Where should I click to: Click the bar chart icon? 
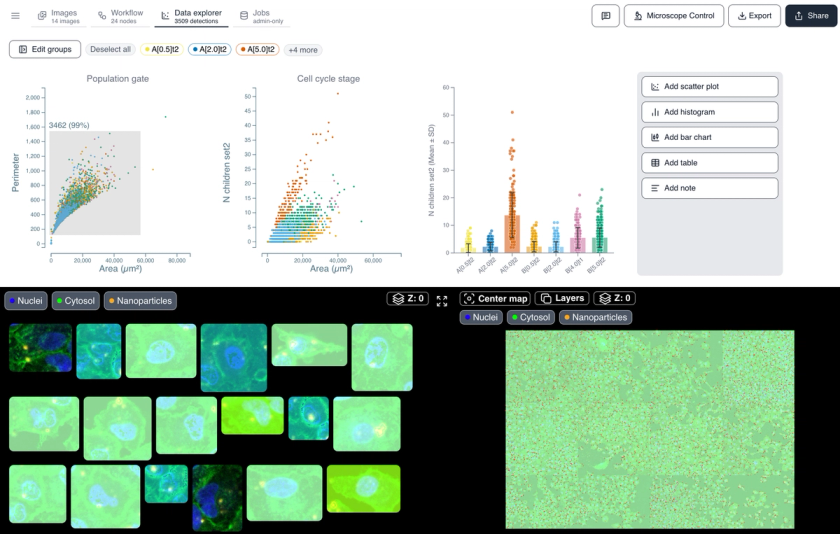pos(655,137)
